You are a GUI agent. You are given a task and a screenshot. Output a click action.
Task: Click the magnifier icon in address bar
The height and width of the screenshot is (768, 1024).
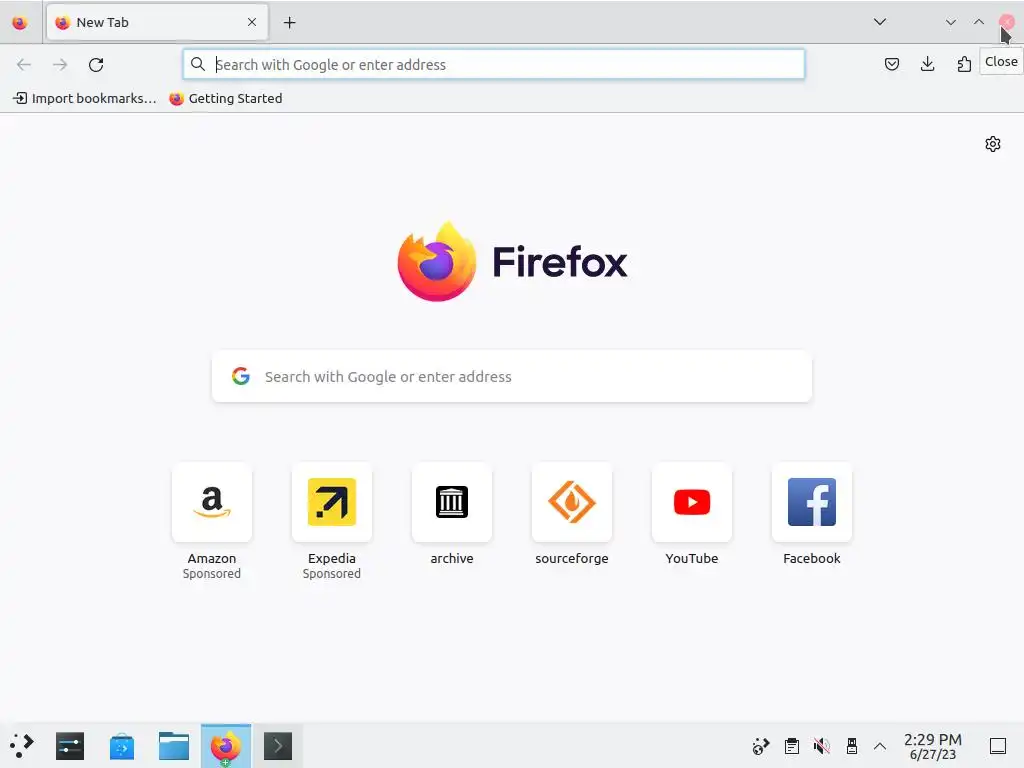point(198,64)
